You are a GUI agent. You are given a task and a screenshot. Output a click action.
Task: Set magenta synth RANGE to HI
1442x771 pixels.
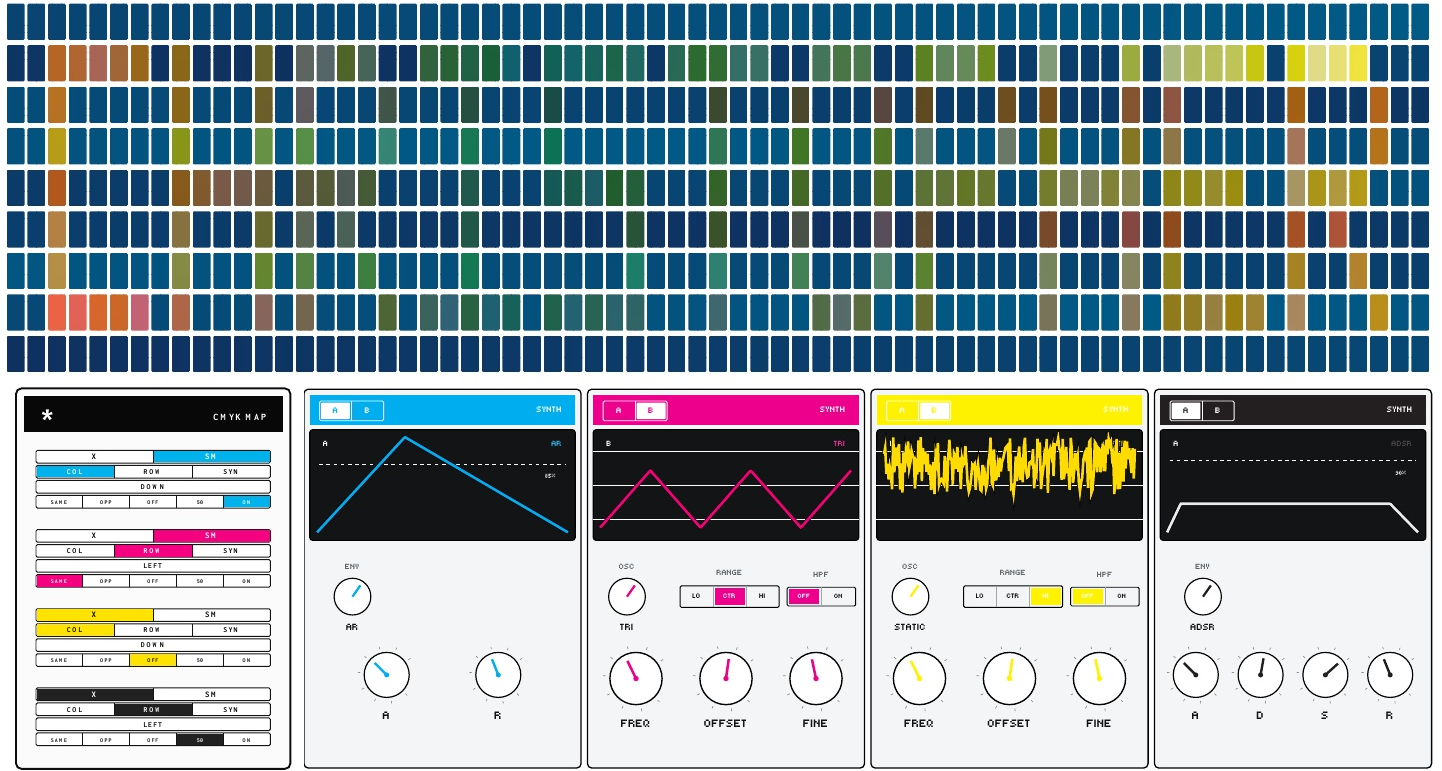click(762, 596)
